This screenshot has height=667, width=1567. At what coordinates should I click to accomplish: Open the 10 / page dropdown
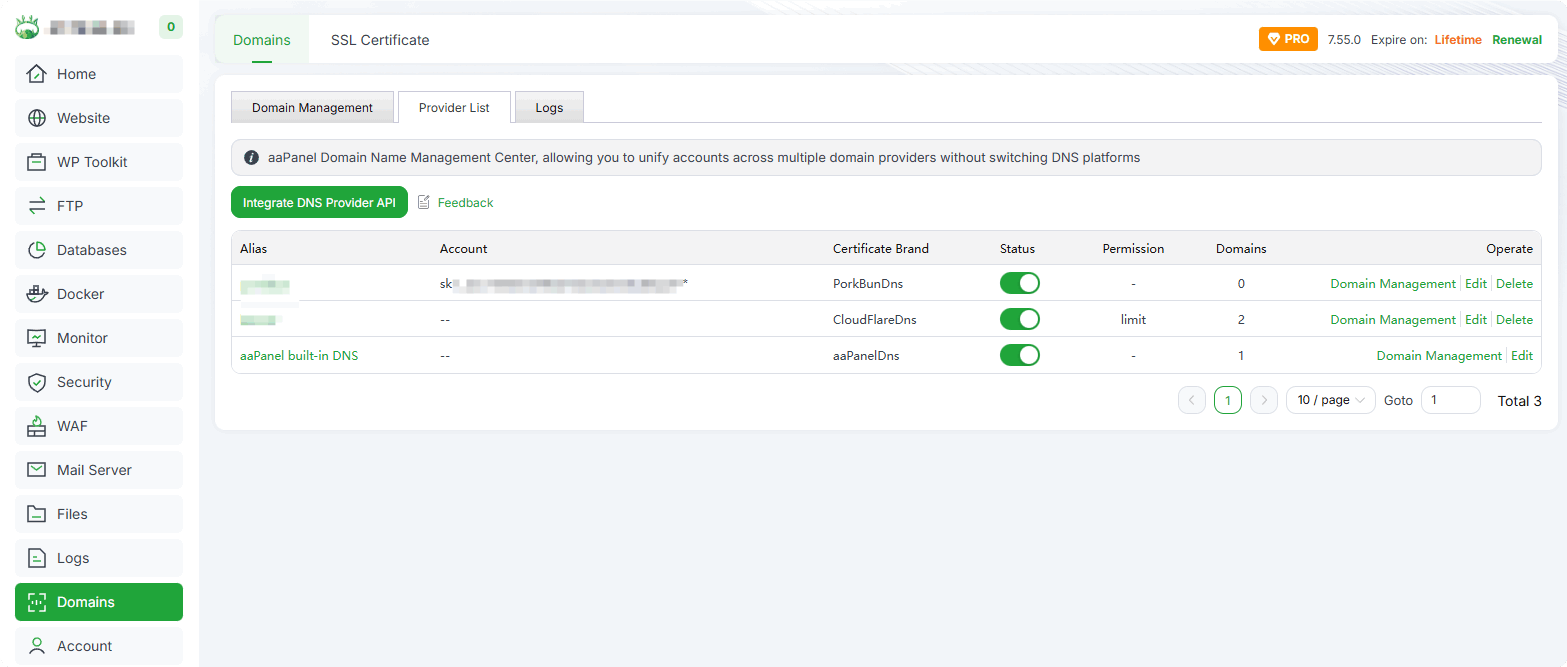tap(1330, 400)
